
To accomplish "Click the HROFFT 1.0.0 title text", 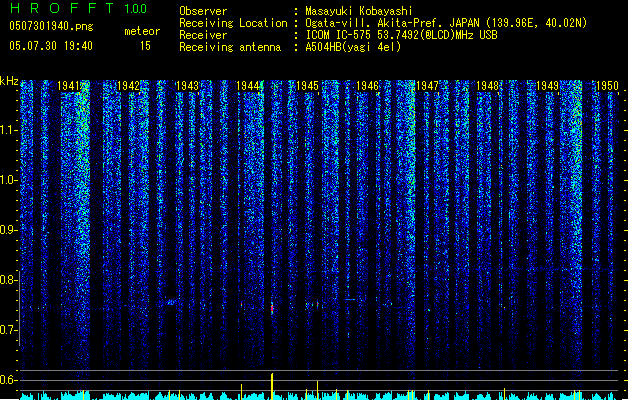I will coord(78,8).
